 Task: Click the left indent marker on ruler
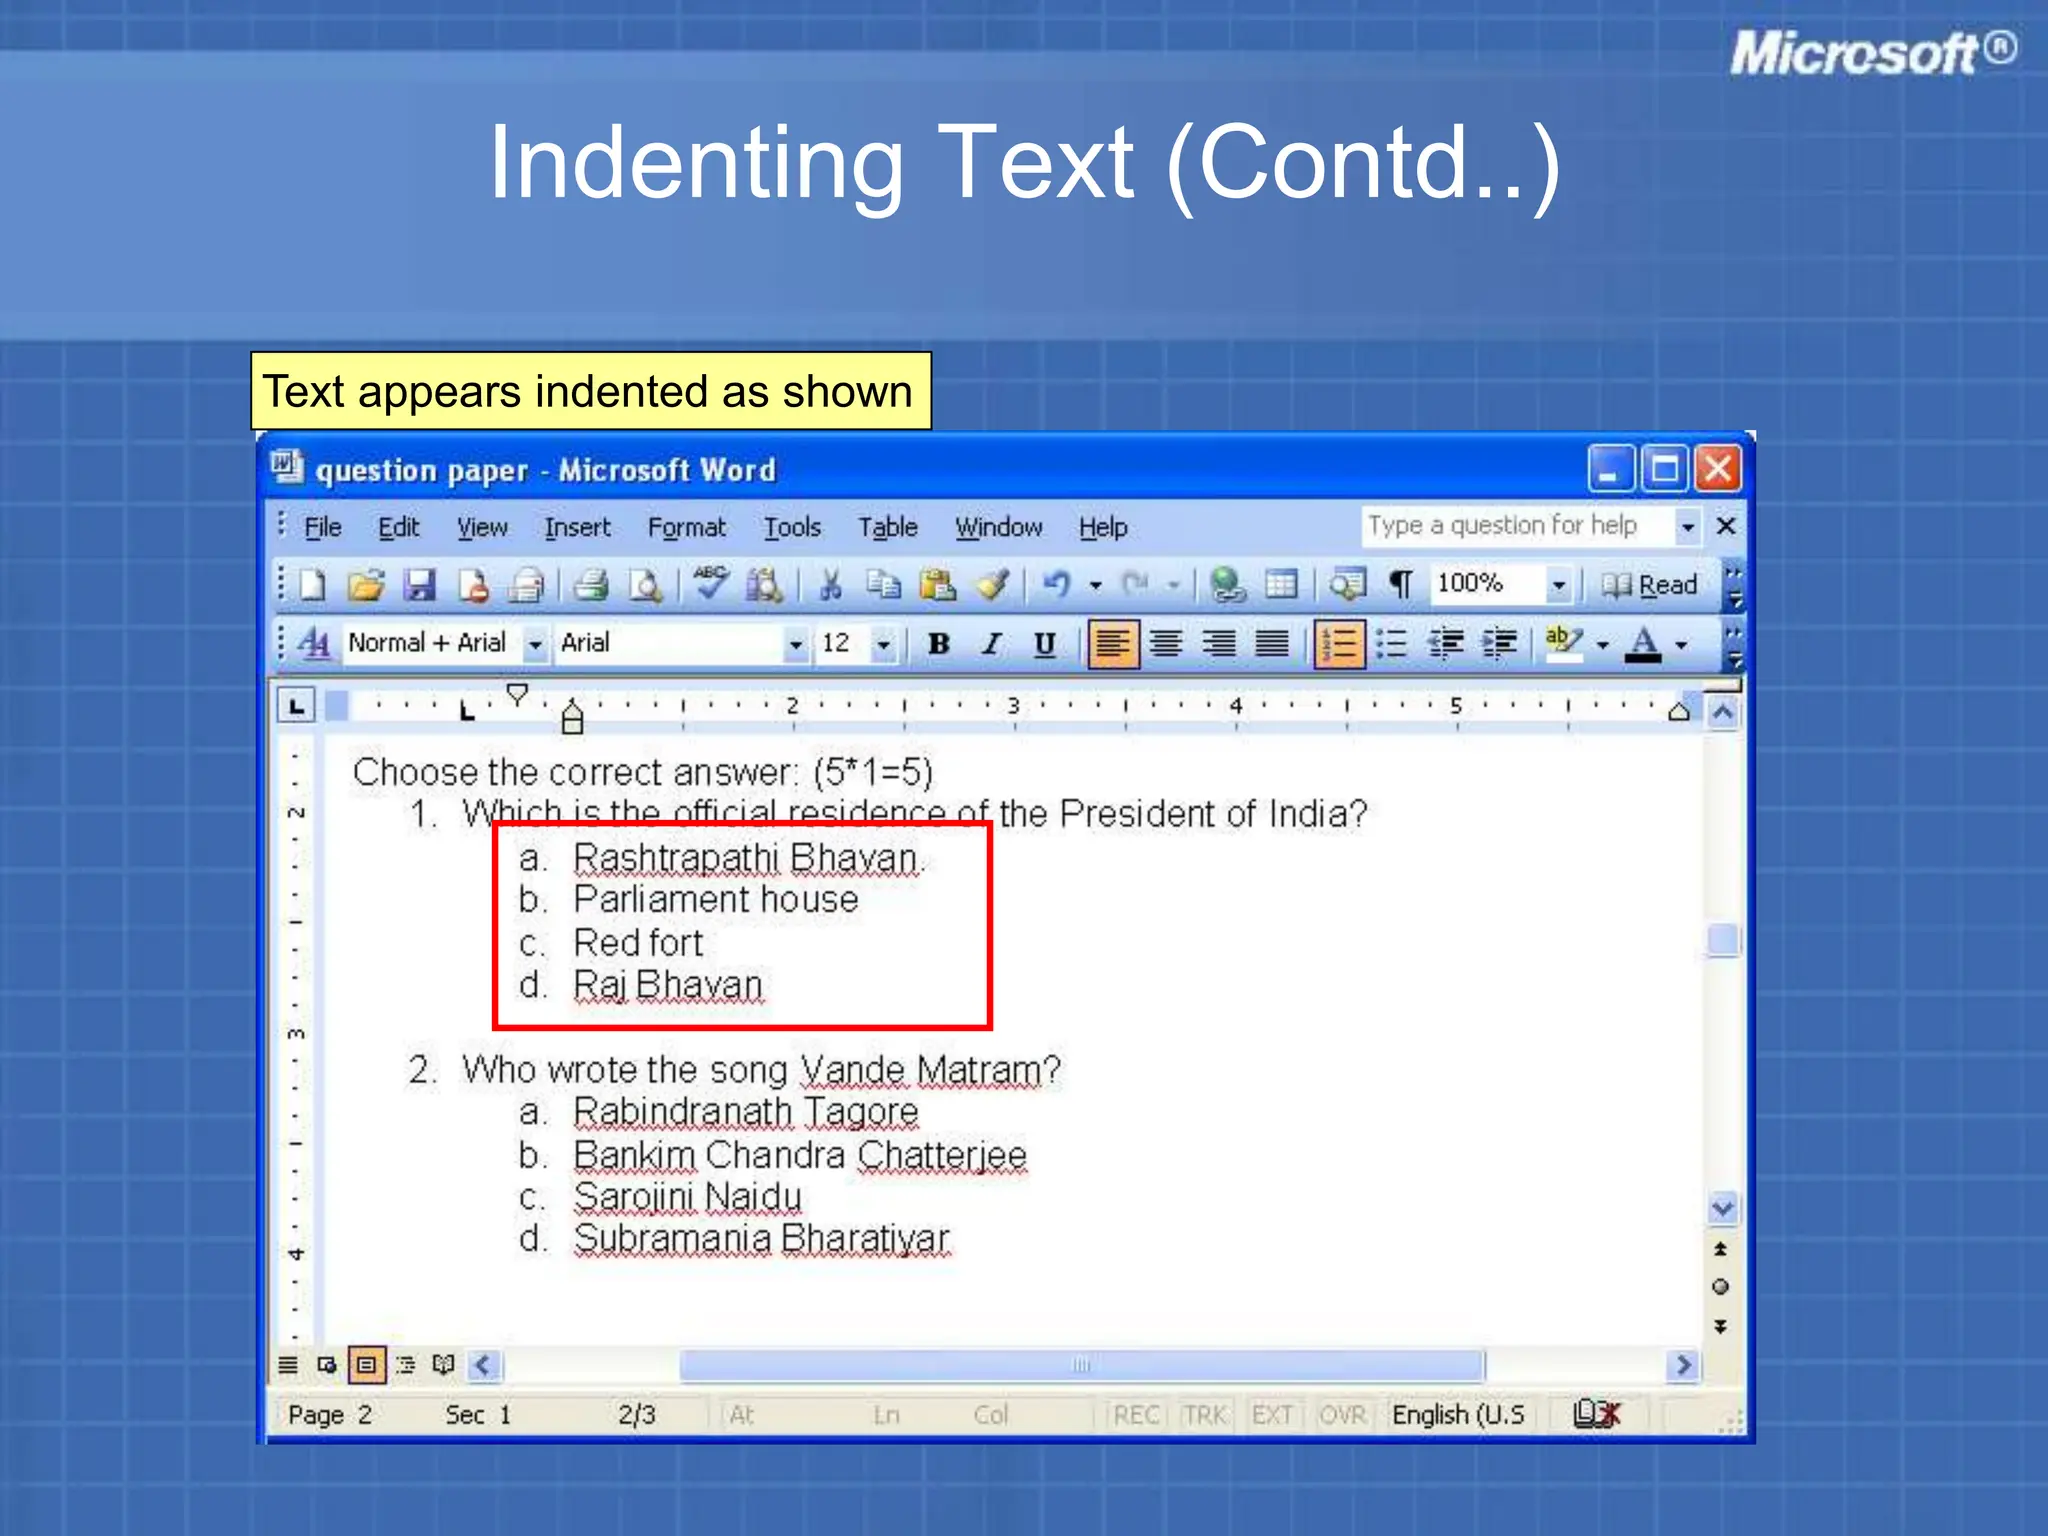(572, 725)
